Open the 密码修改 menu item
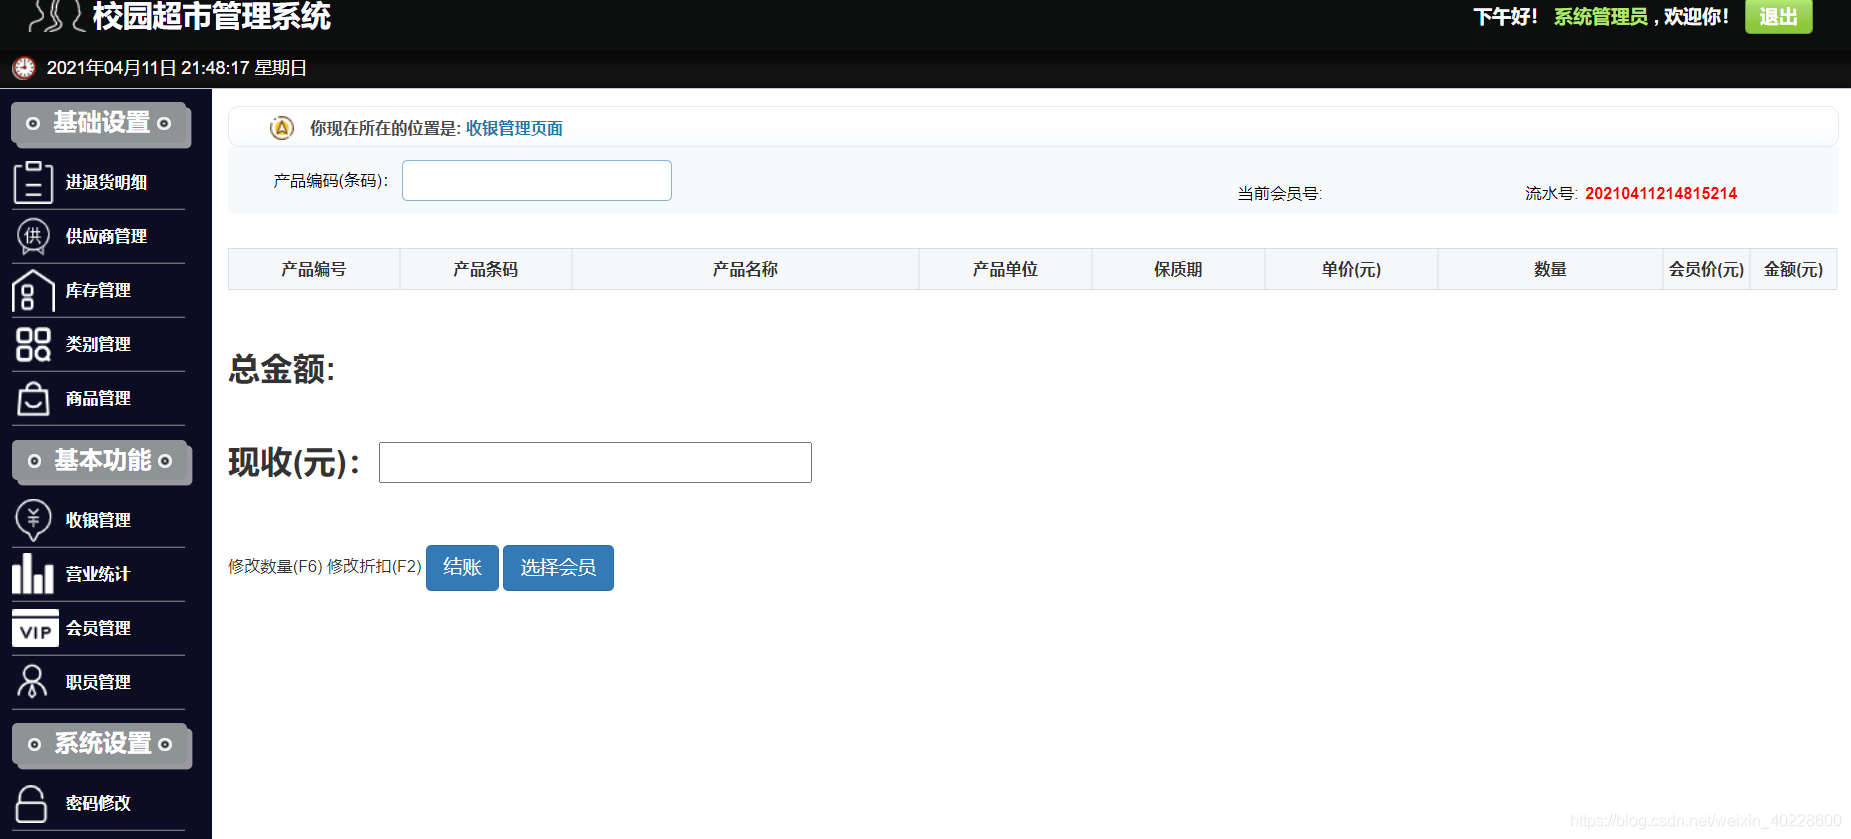Image resolution: width=1851 pixels, height=839 pixels. (x=98, y=803)
